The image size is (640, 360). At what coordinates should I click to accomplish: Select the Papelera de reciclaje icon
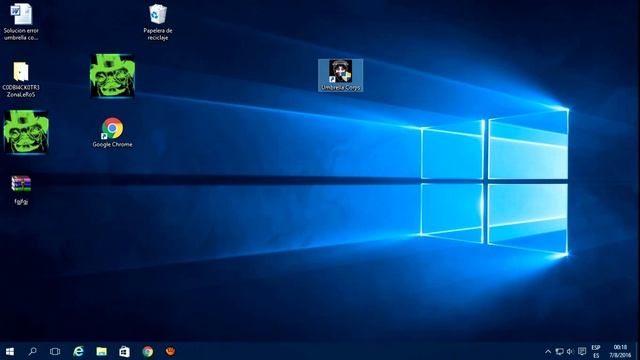coord(158,22)
